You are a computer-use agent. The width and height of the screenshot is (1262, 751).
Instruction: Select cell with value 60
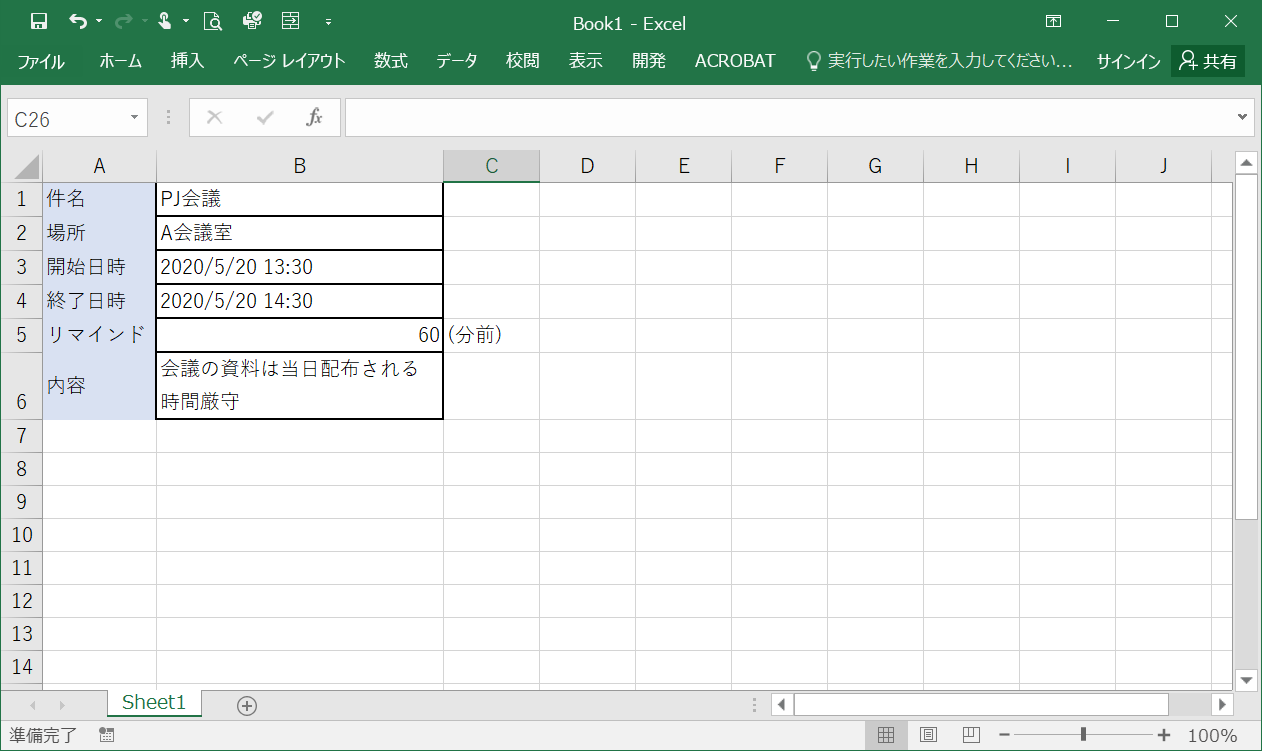pos(300,335)
